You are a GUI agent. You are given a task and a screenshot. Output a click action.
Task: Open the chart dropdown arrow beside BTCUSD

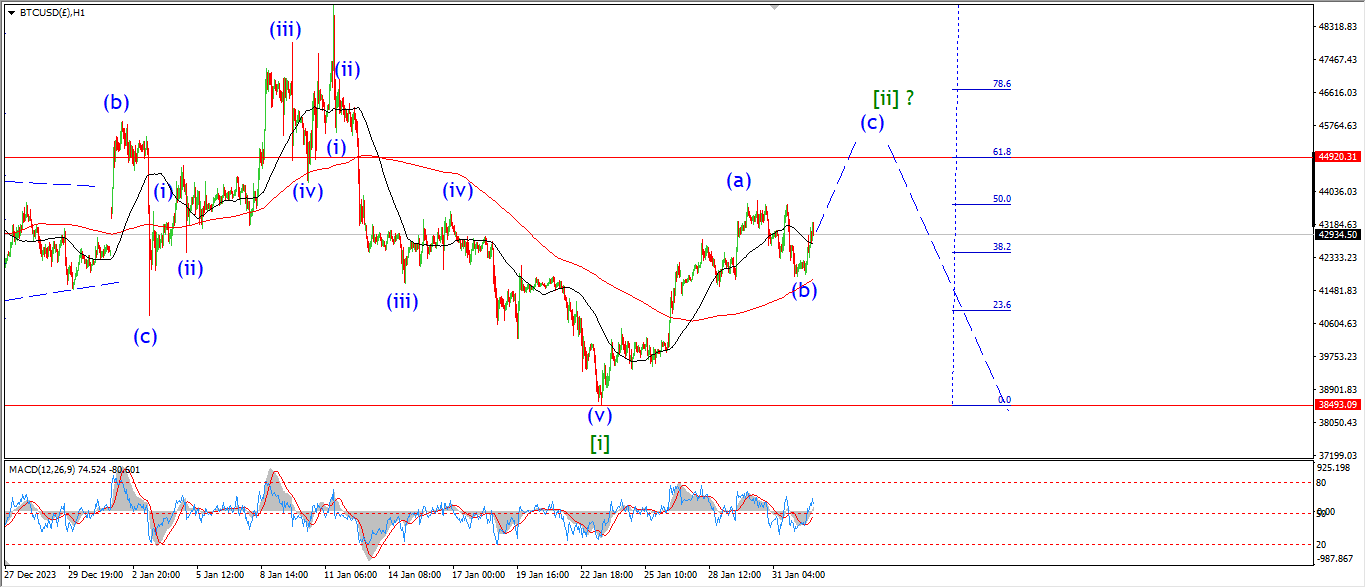[x=10, y=13]
